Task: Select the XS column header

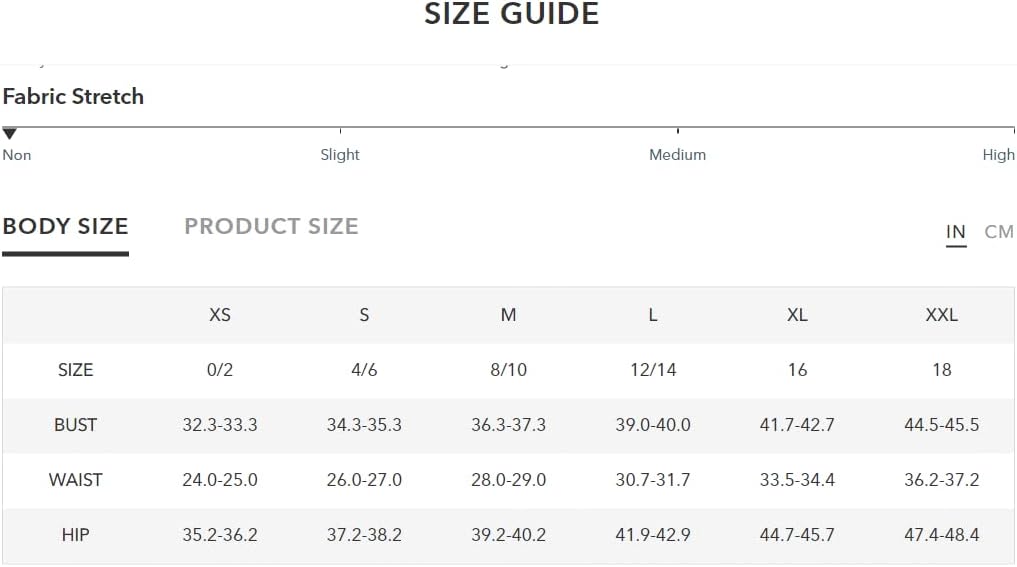Action: click(220, 315)
